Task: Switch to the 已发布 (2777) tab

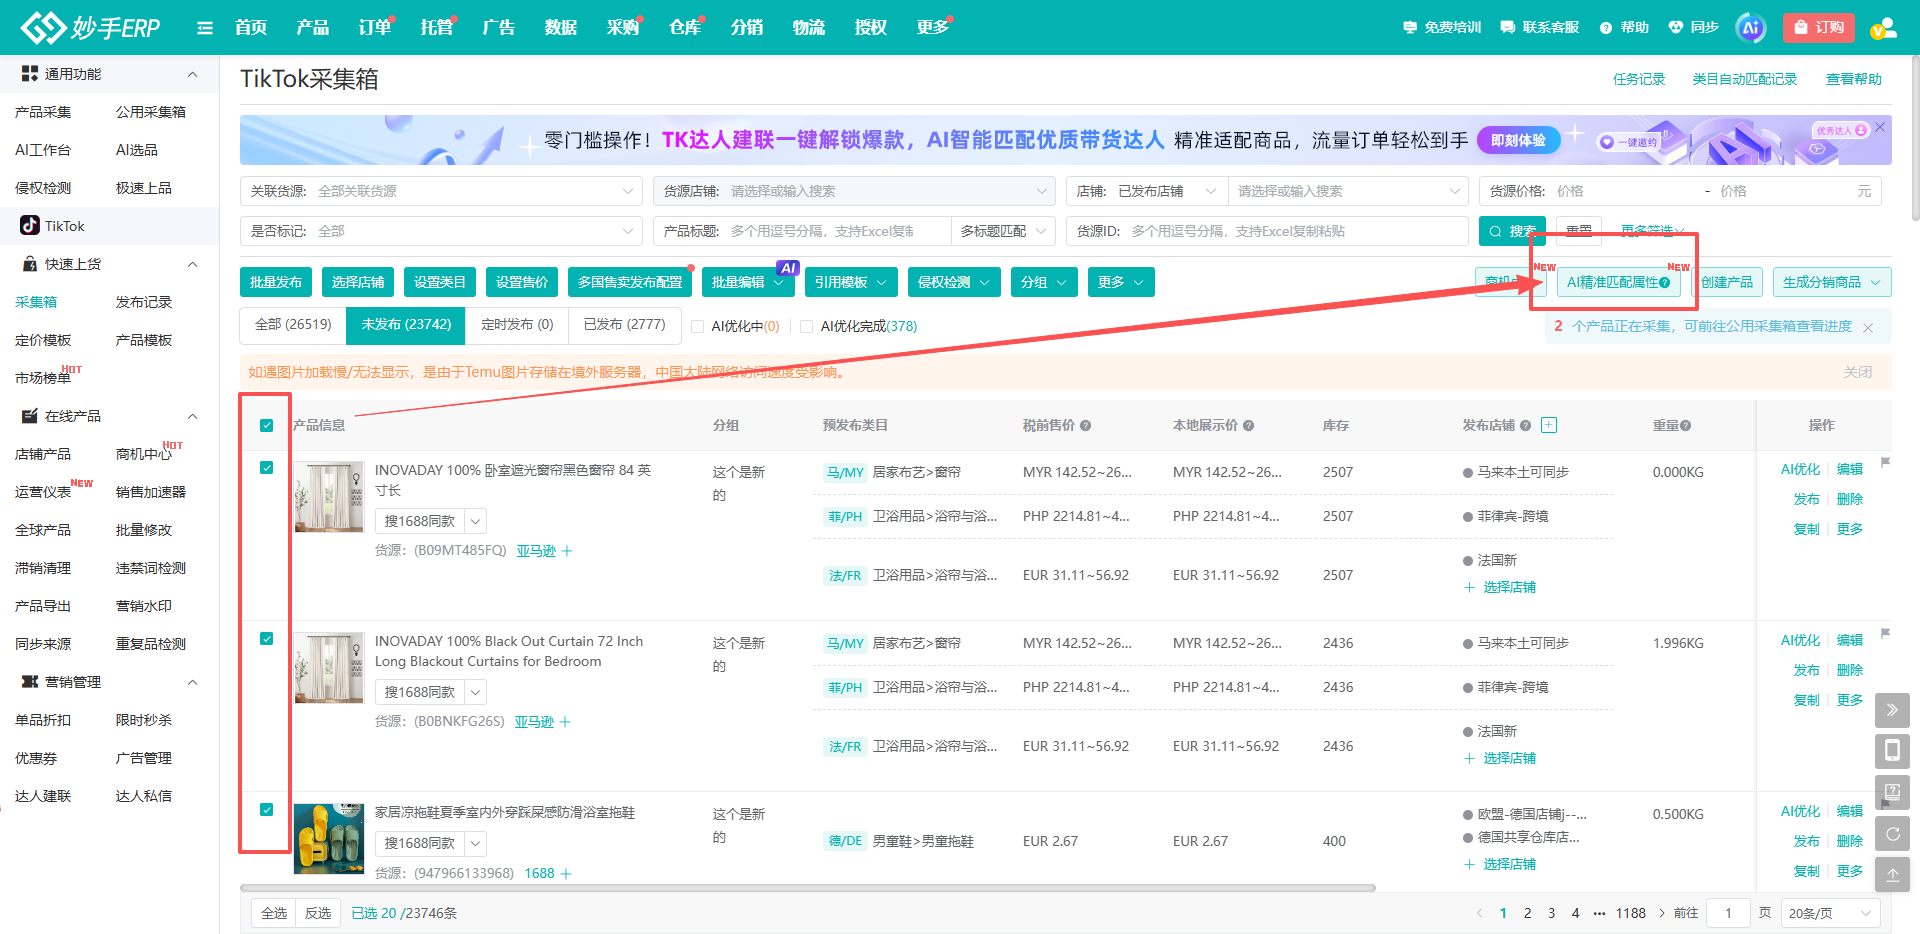Action: pyautogui.click(x=624, y=325)
